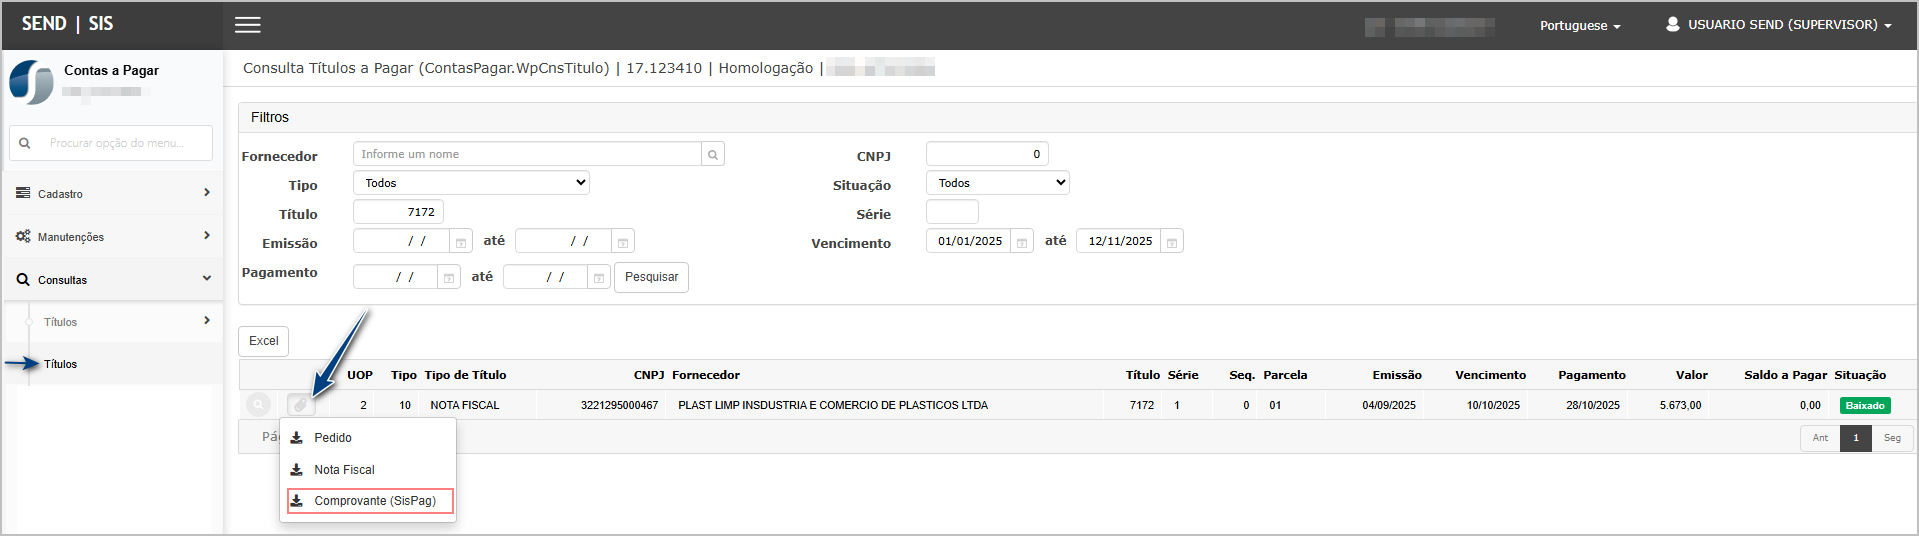Screen dimensions: 1919x536
Task: Export results with Excel button
Action: [264, 341]
